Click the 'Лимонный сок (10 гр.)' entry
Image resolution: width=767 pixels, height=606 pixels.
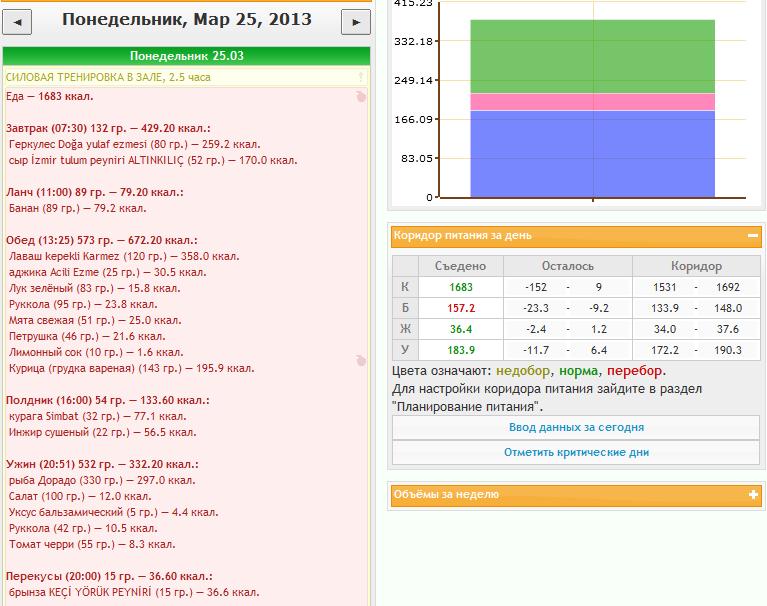96,352
